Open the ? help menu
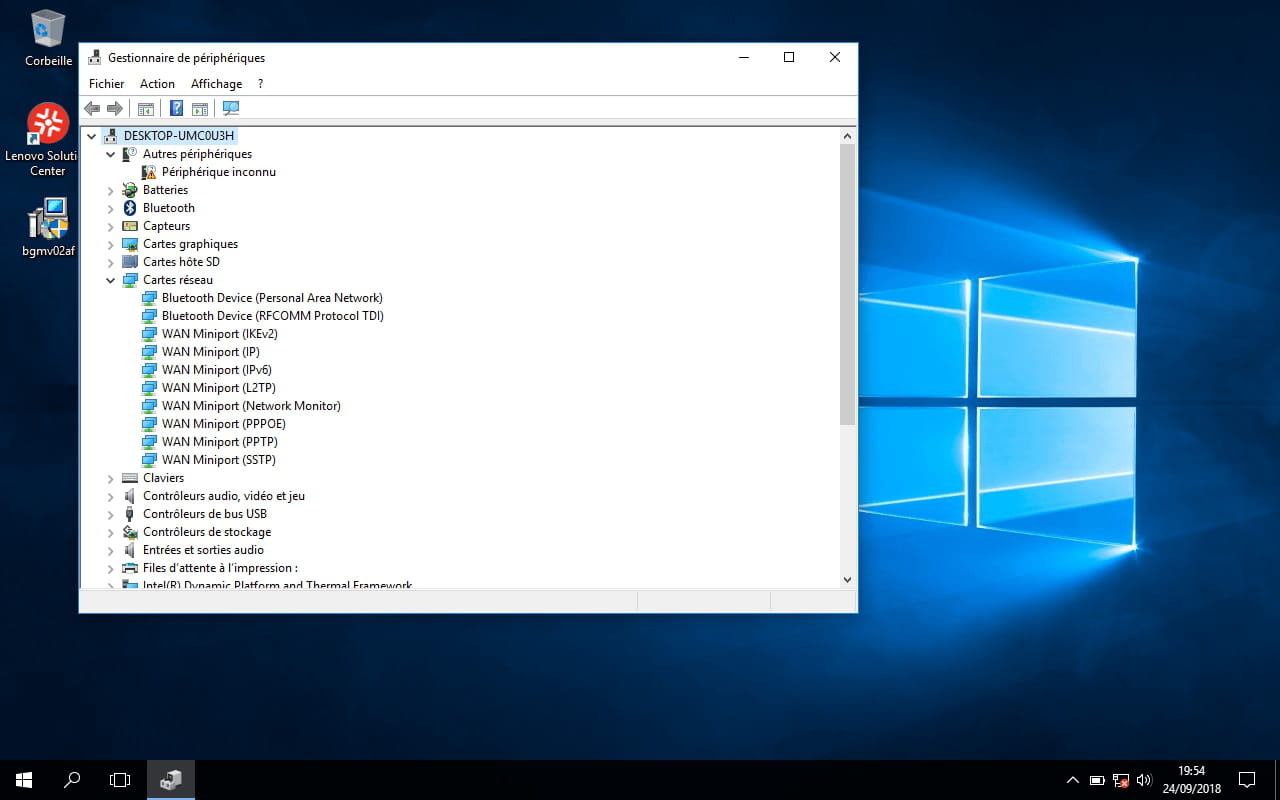This screenshot has width=1280, height=800. (x=260, y=84)
